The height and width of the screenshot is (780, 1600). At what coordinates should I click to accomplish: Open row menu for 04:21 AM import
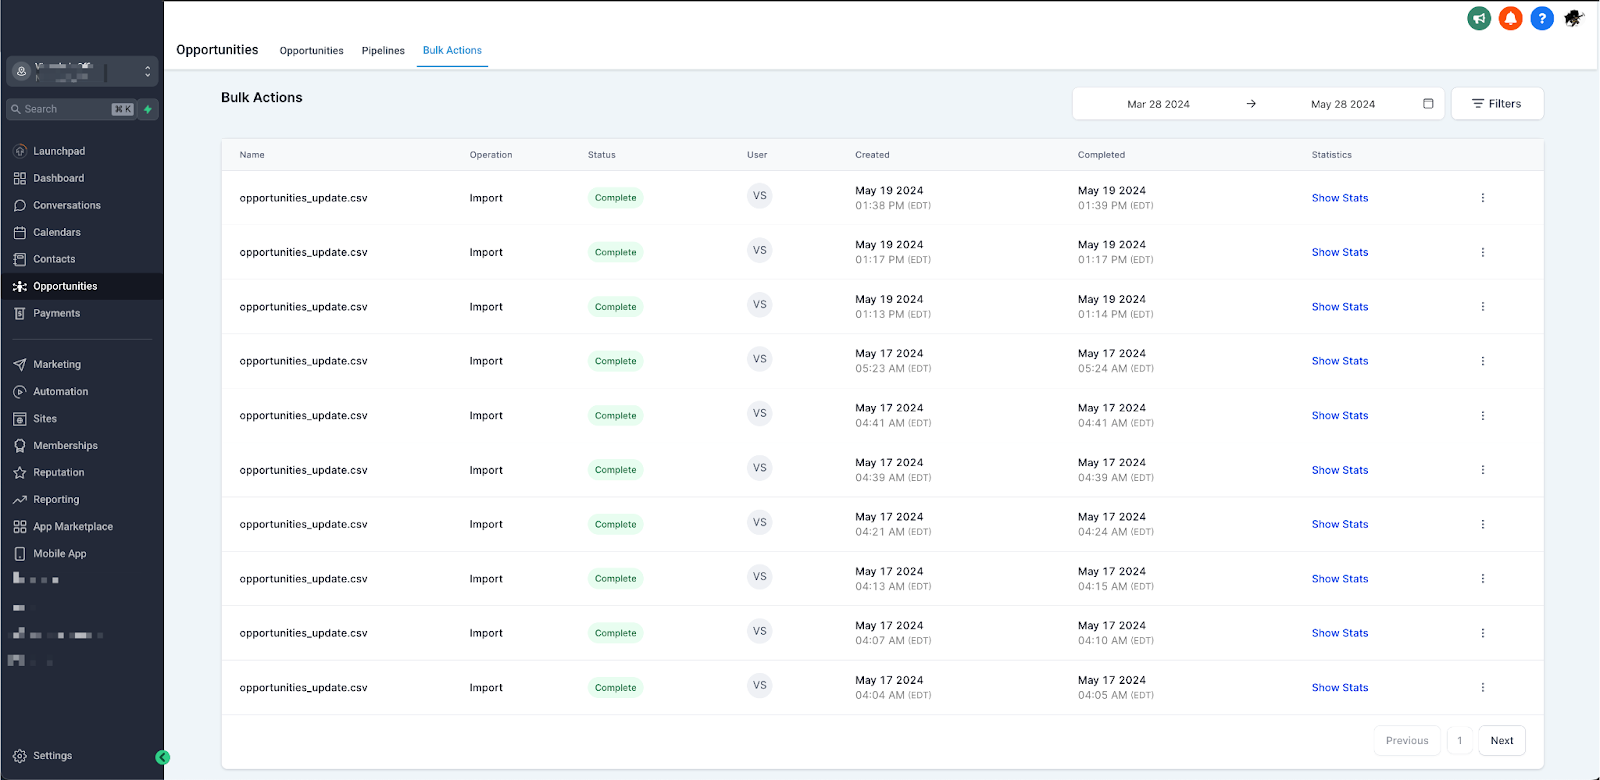1483,524
